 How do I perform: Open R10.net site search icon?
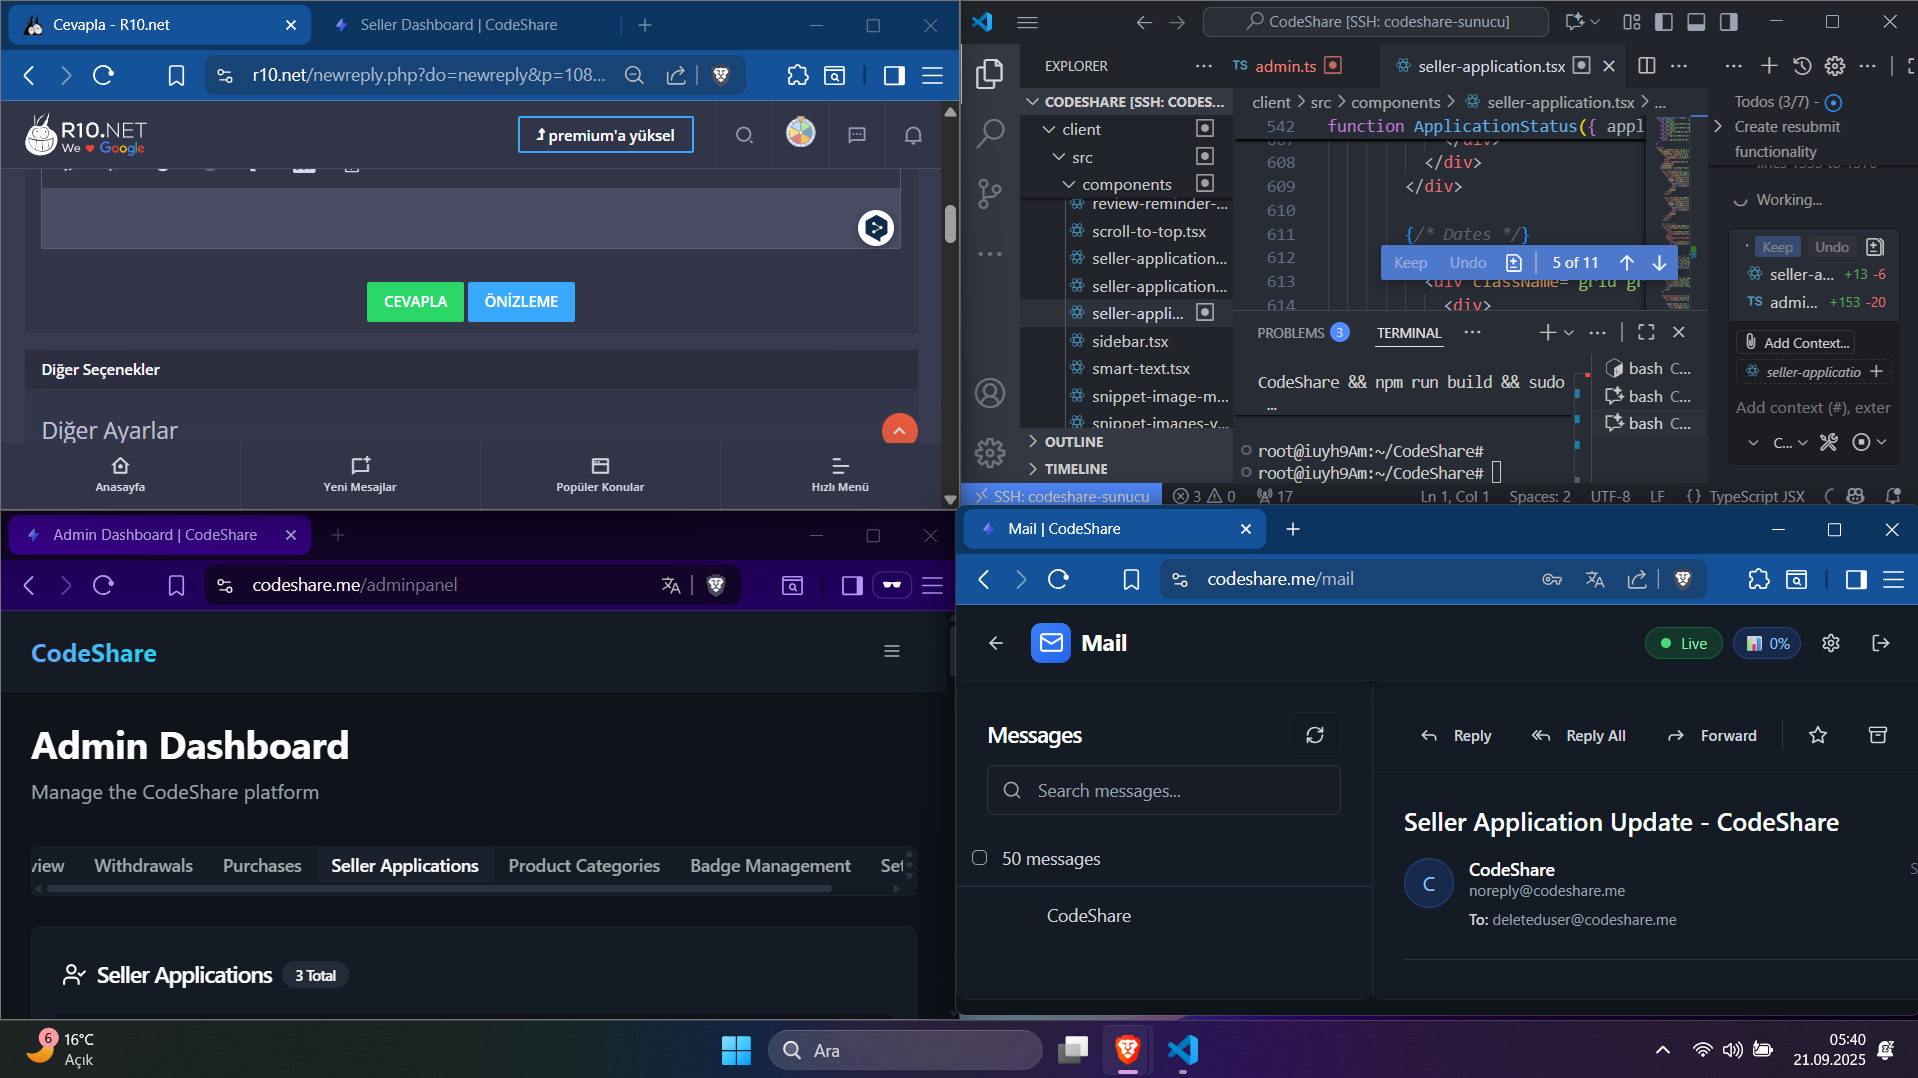[x=744, y=135]
